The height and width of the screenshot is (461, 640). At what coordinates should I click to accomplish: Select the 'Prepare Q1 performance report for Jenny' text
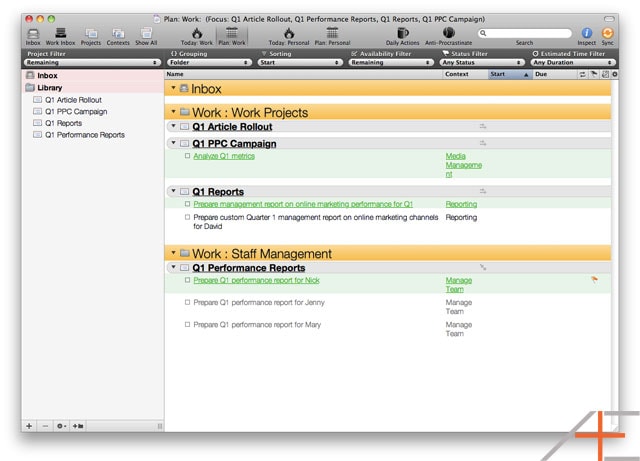[259, 303]
